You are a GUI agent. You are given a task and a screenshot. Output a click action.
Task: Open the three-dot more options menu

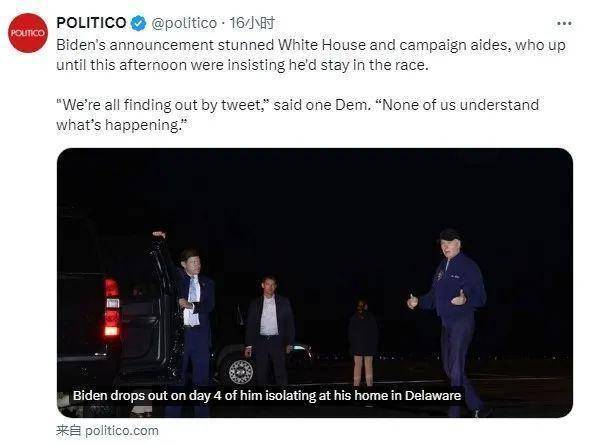564,24
